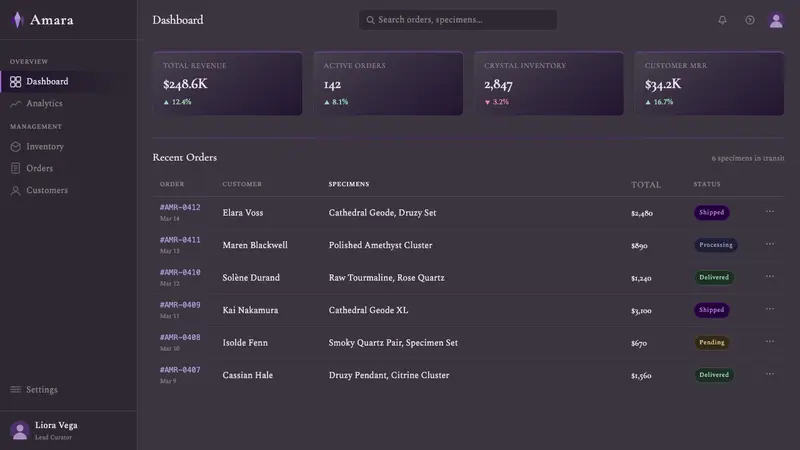
Task: Open the Crystal Inventory card
Action: (x=549, y=83)
